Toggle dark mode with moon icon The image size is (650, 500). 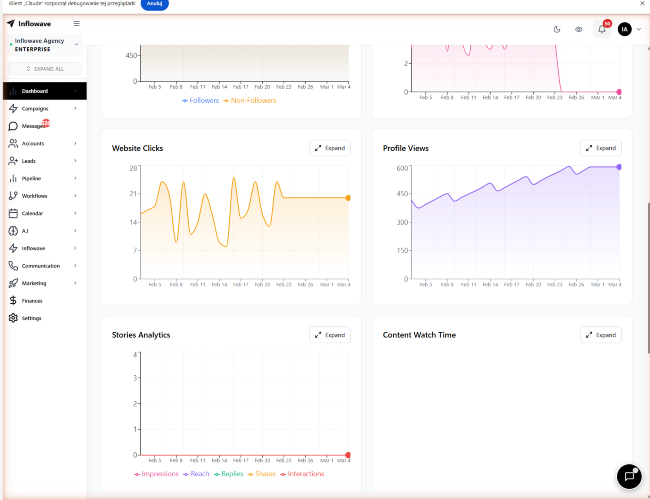(x=557, y=29)
